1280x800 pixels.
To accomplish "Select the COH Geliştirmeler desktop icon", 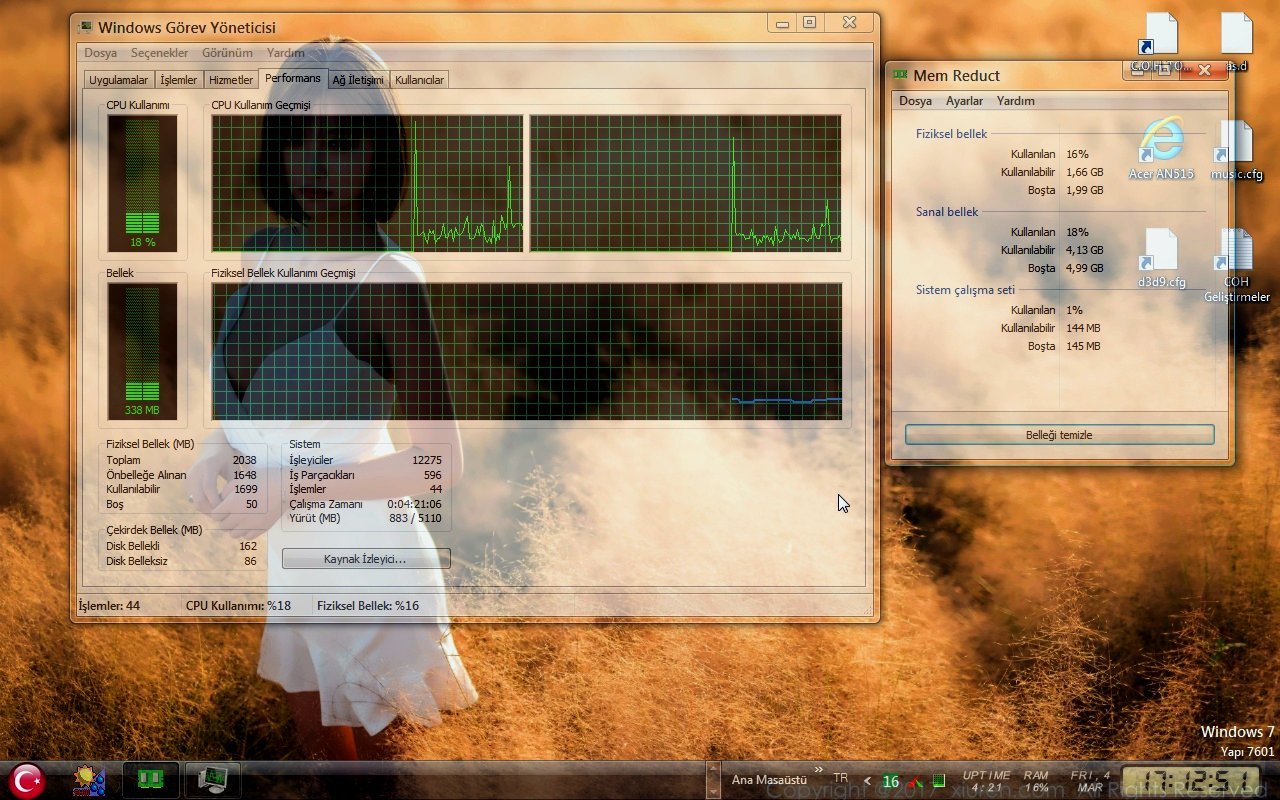I will [x=1237, y=265].
